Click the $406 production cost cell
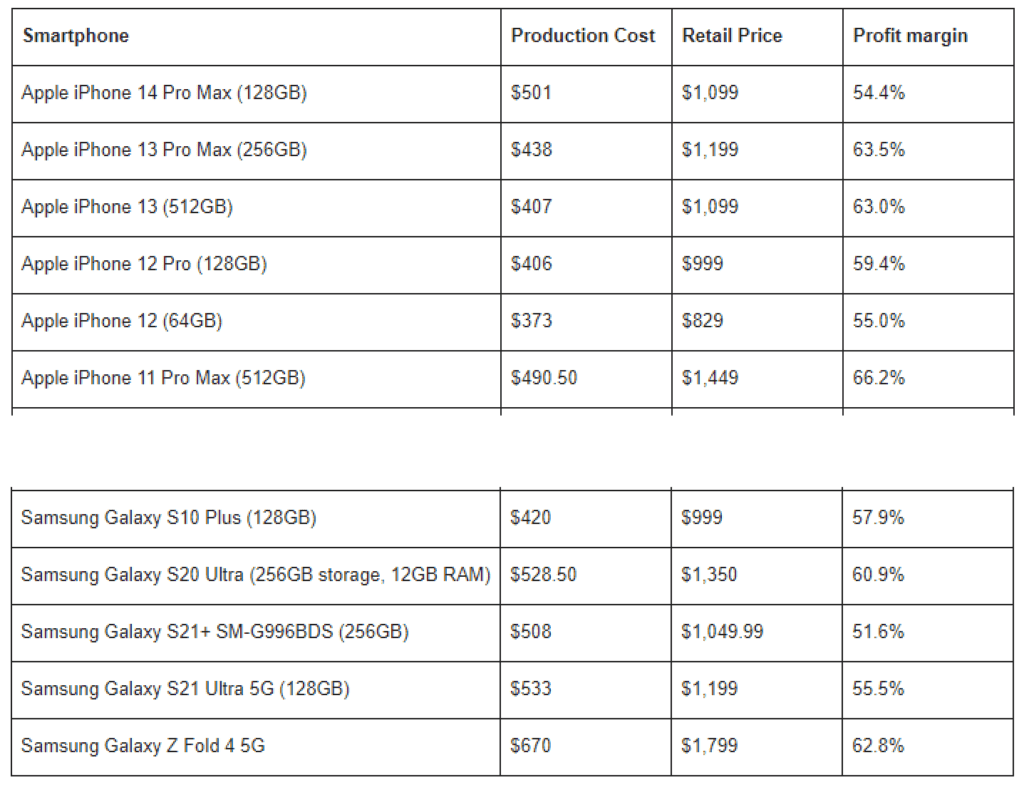Viewport: 1024px width, 785px height. [531, 264]
